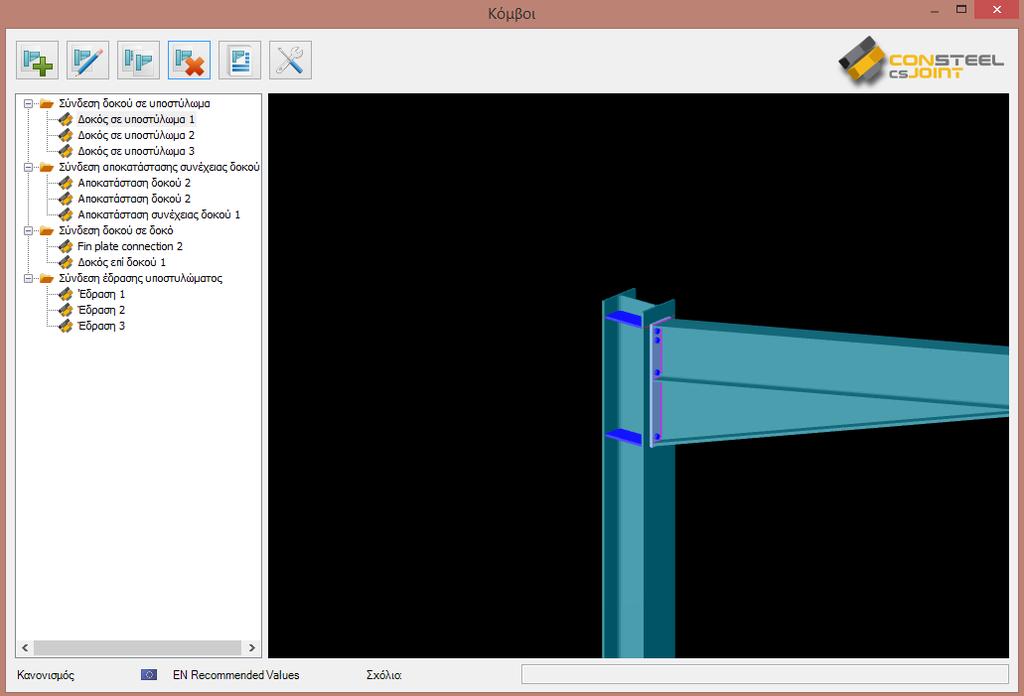This screenshot has height=696, width=1024.
Task: Click the edit joint pencil button
Action: (x=88, y=60)
